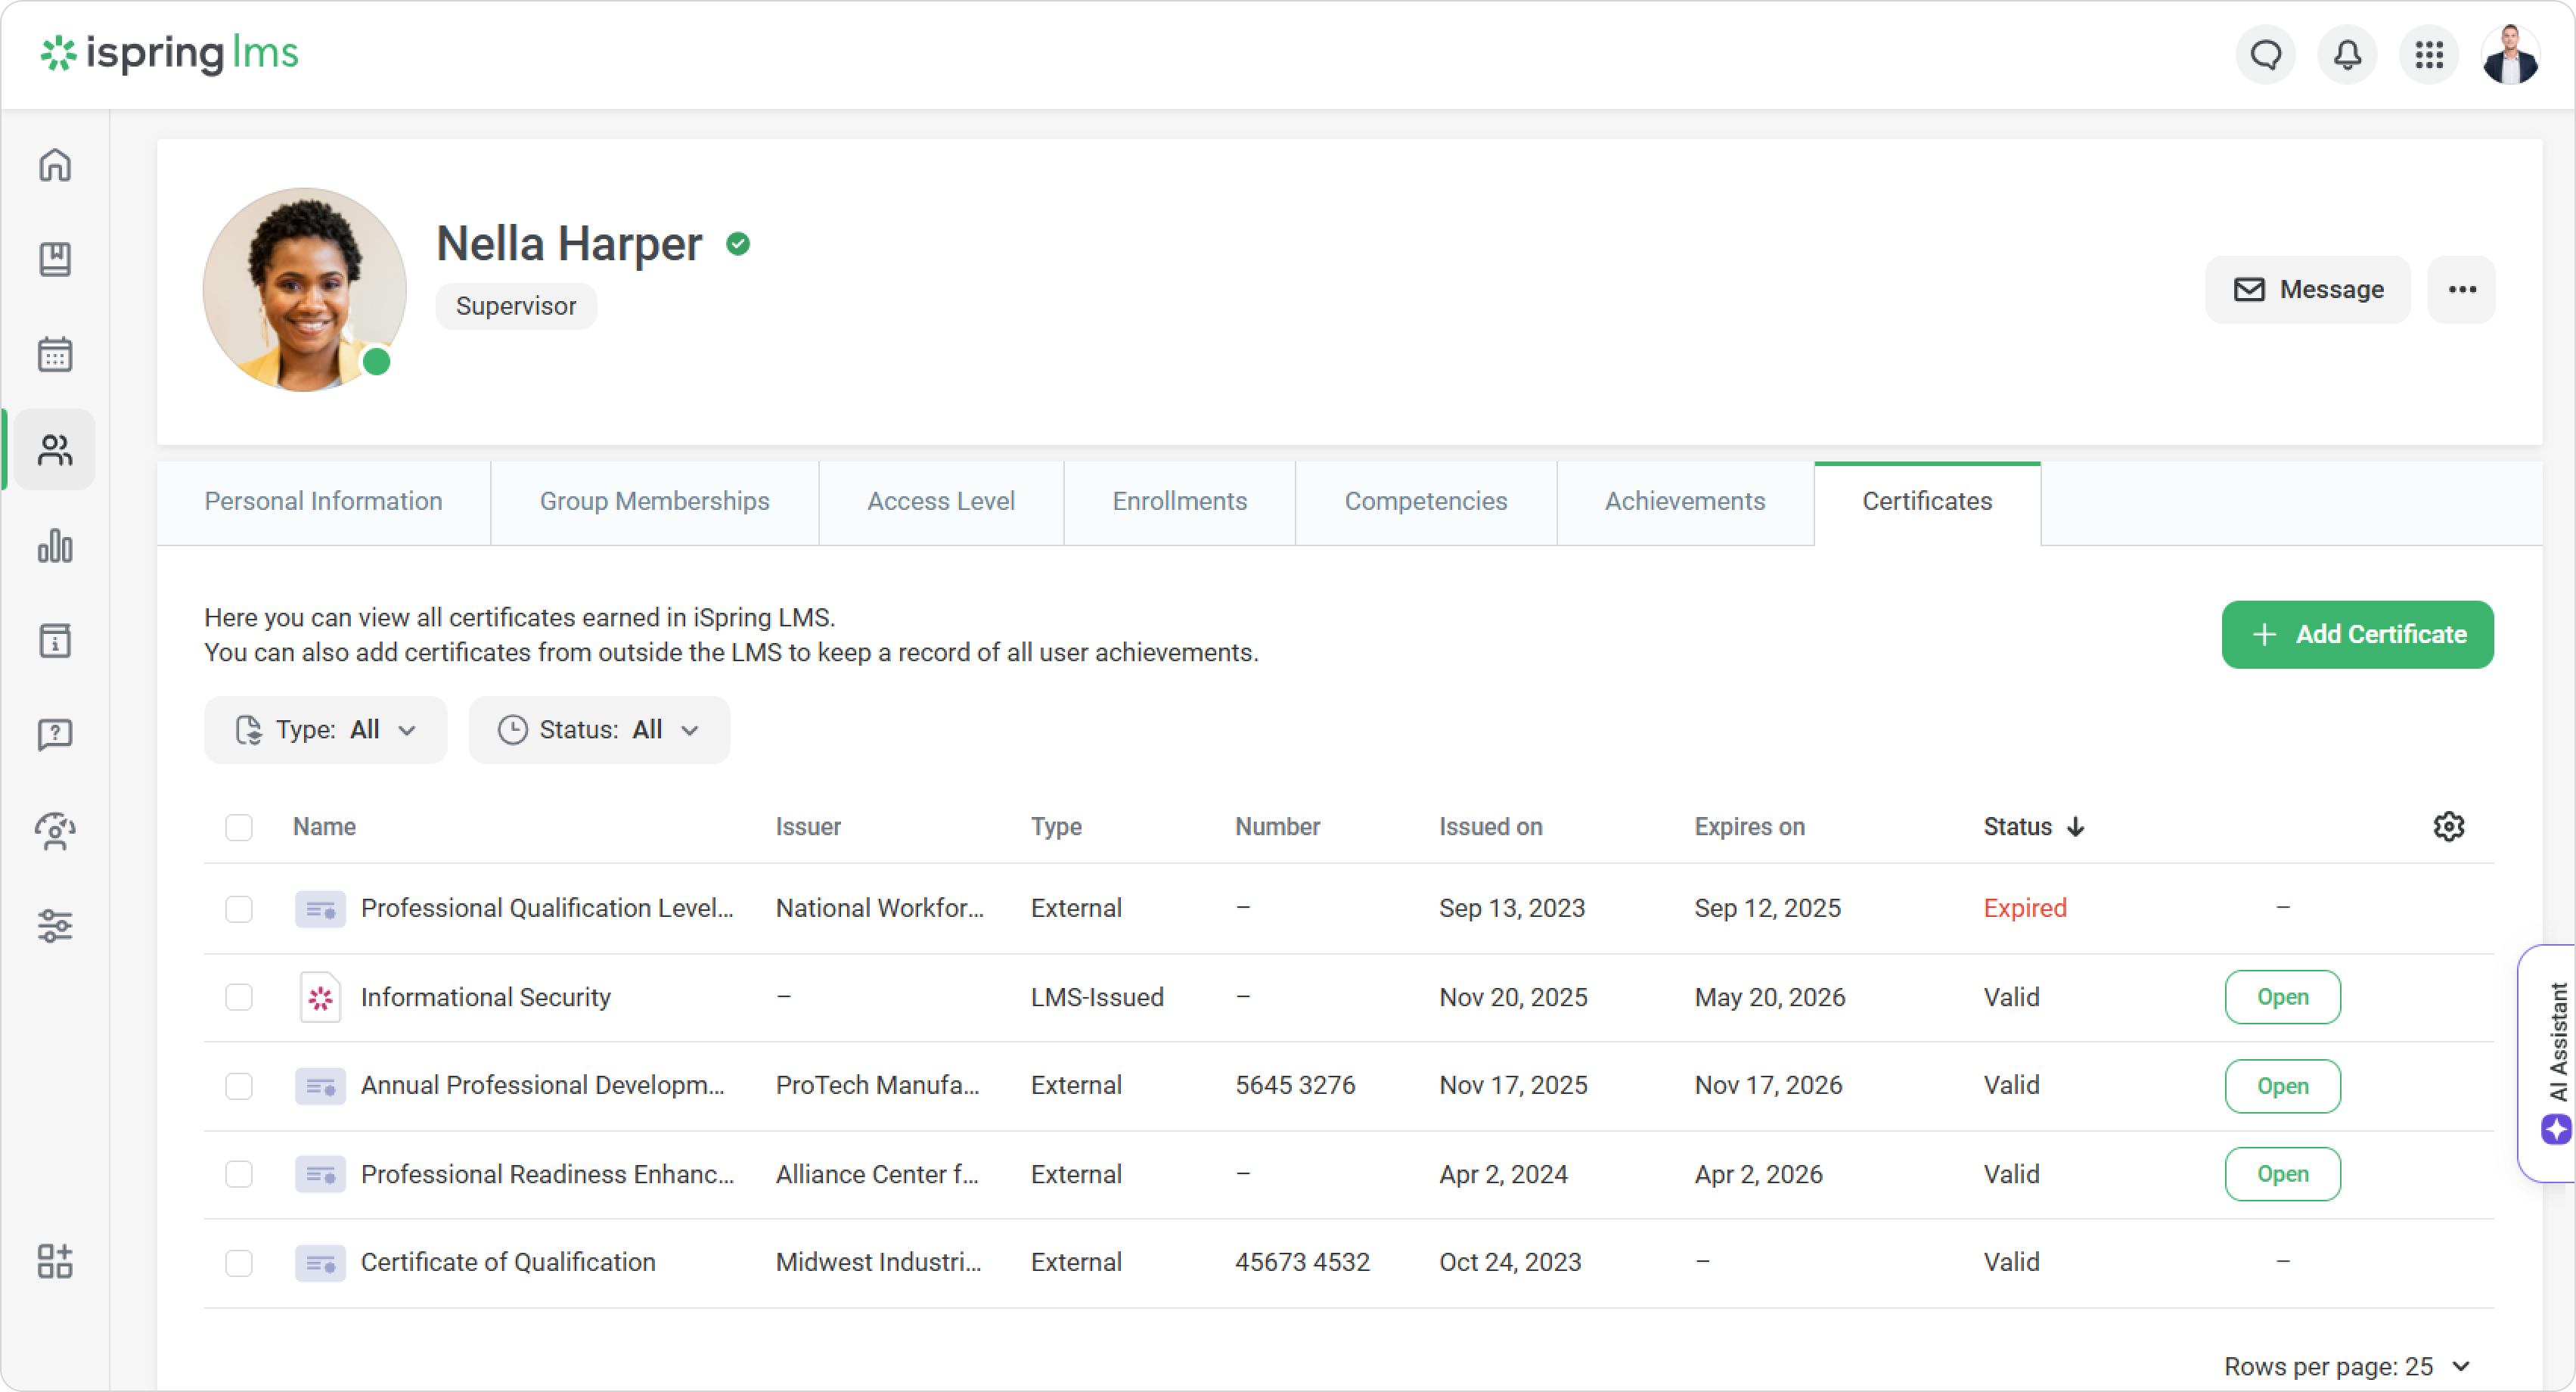Open the sliders settings icon in sidebar
This screenshot has width=2576, height=1392.
coord(55,925)
